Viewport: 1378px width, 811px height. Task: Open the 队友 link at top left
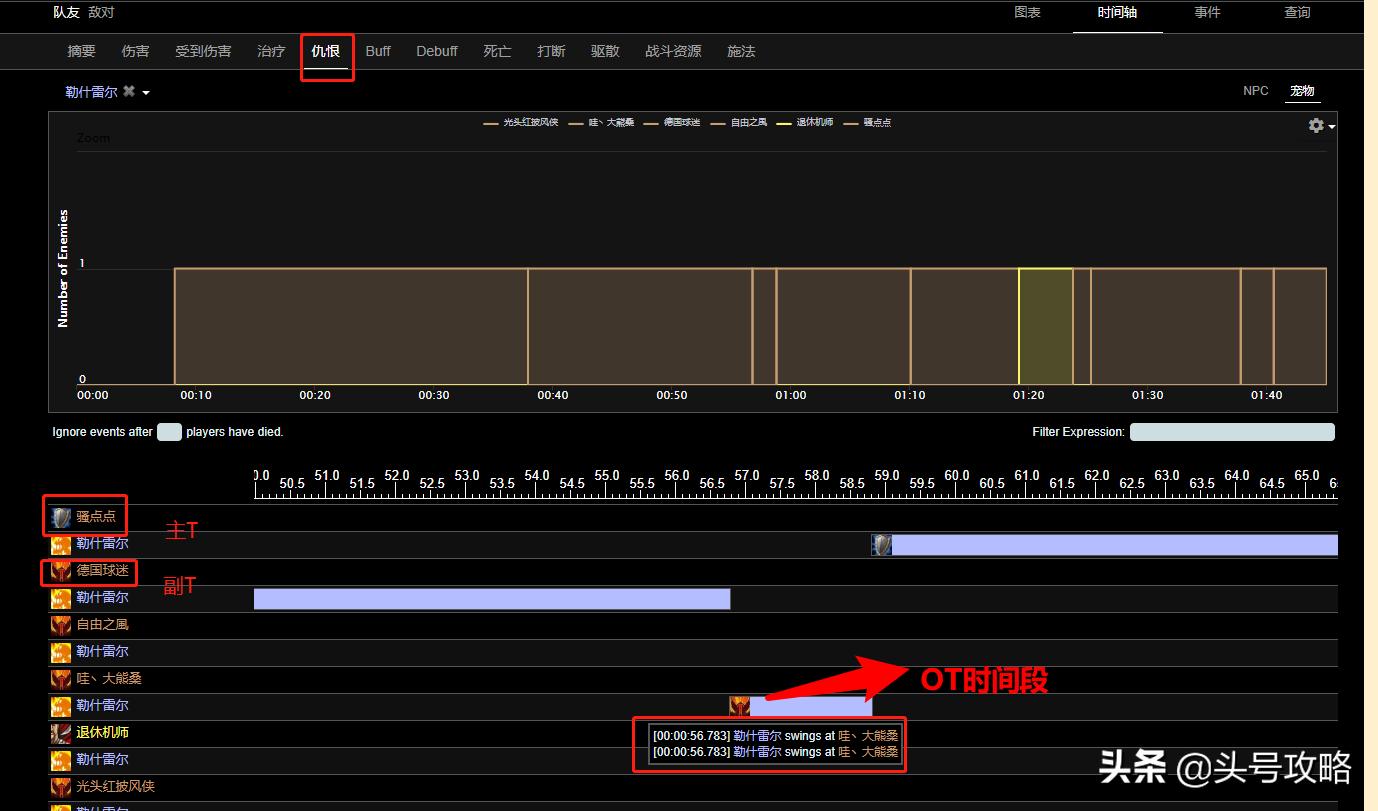click(x=66, y=13)
